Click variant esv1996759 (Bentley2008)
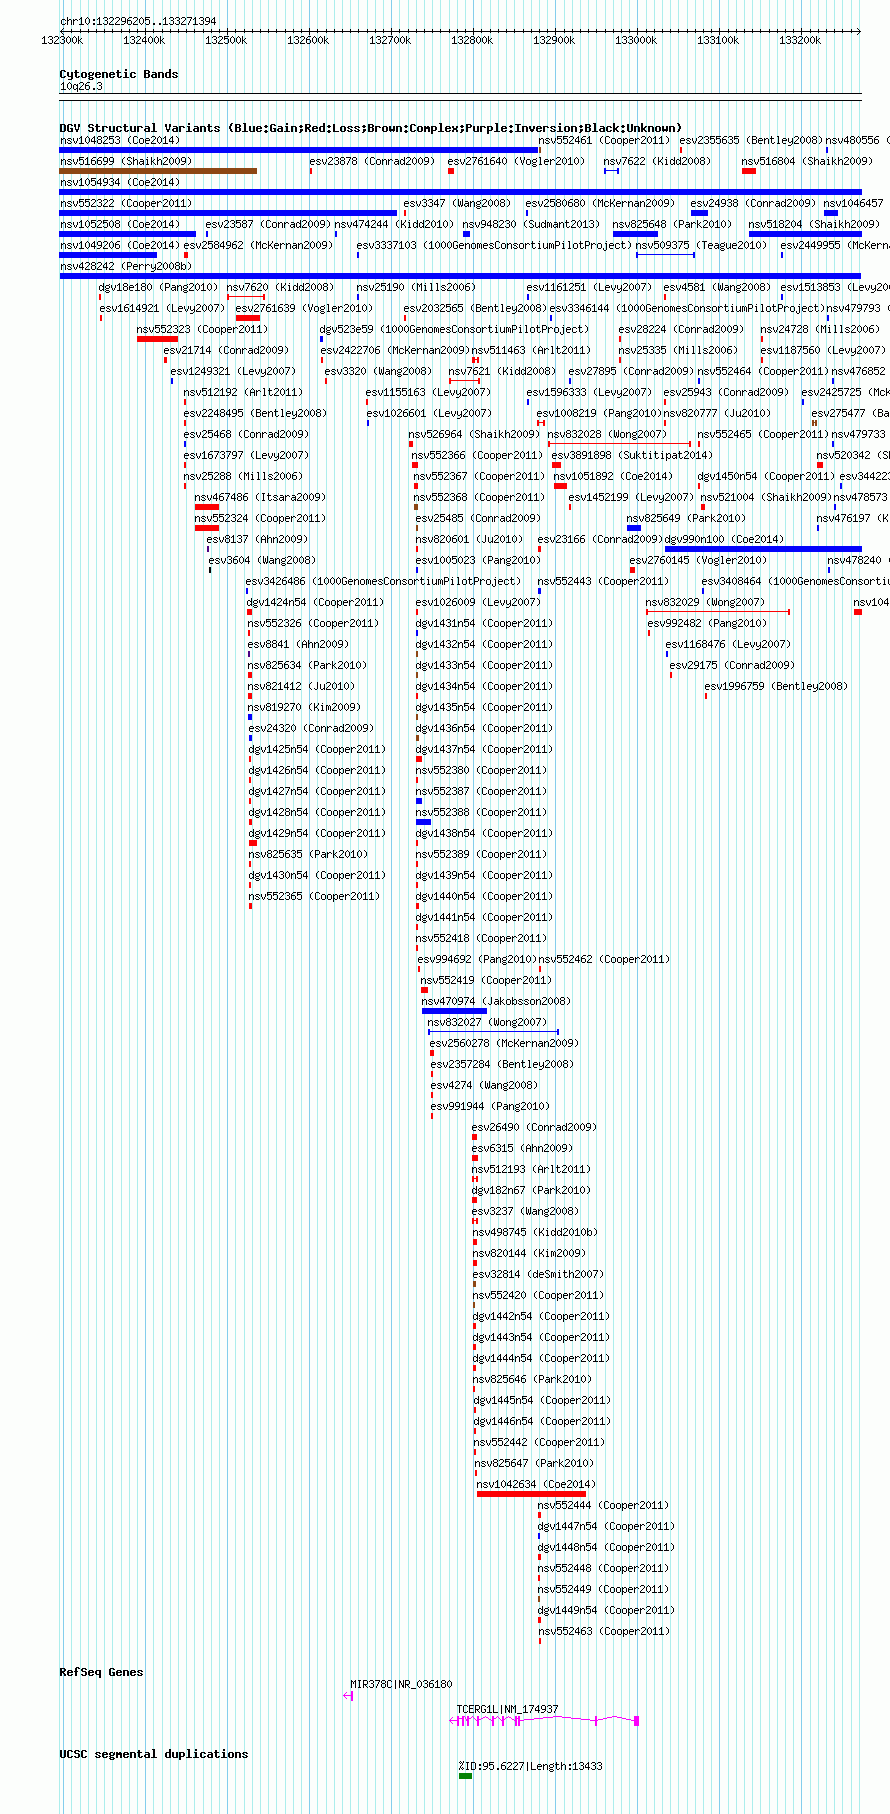 pyautogui.click(x=776, y=686)
